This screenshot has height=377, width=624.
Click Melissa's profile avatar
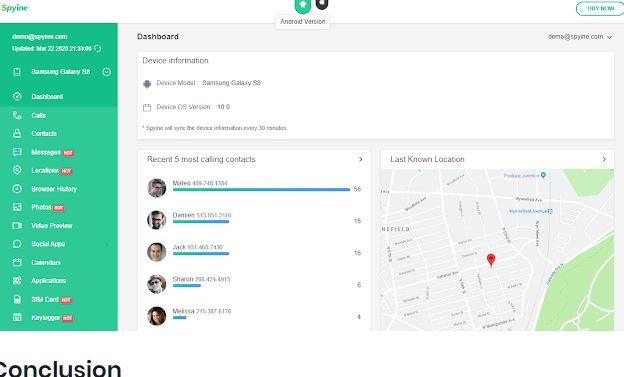click(x=156, y=316)
